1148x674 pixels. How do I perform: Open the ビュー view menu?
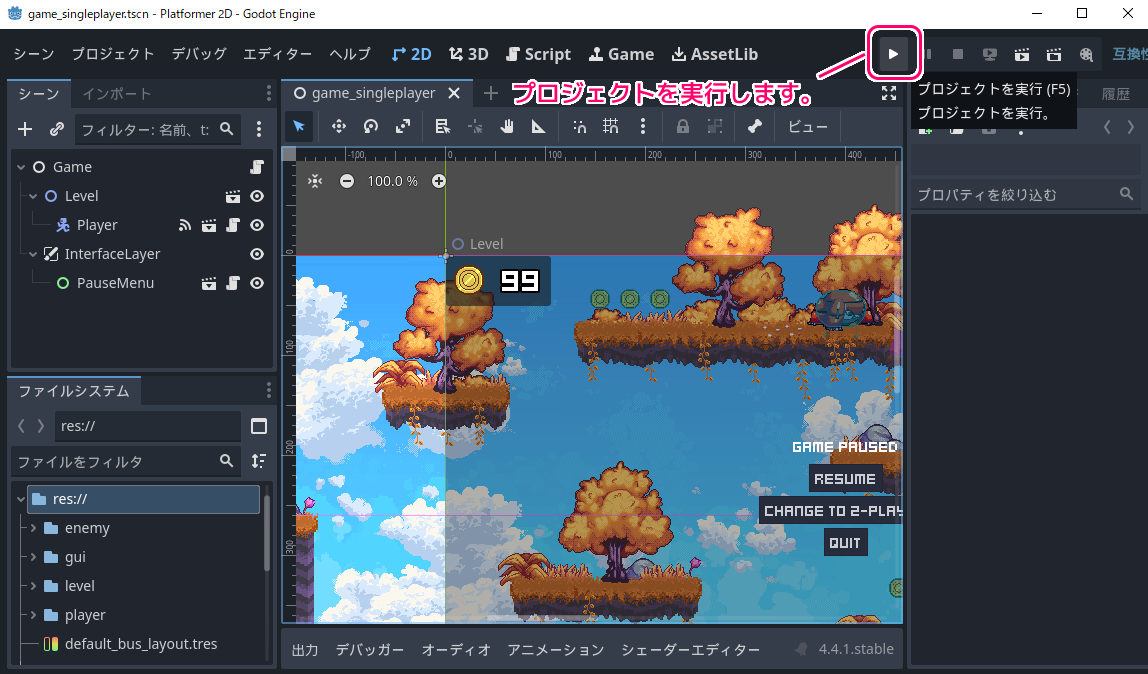pyautogui.click(x=808, y=127)
